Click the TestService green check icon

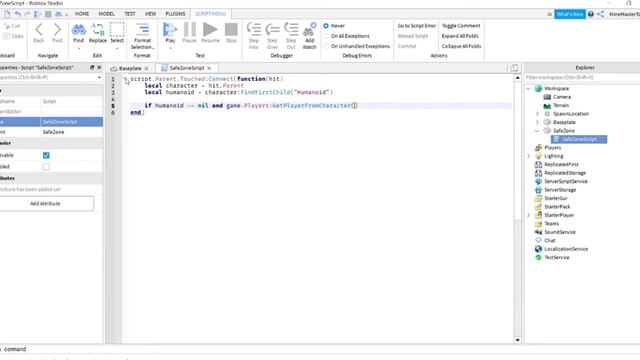coord(538,257)
